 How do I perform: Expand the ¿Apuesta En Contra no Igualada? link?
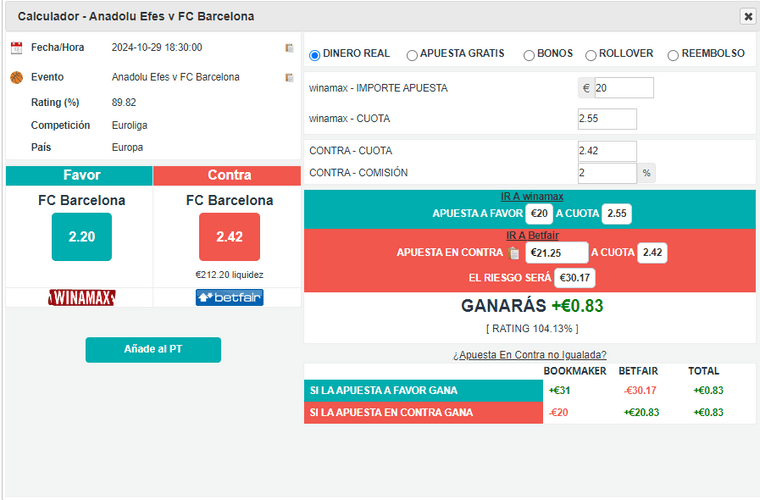(x=530, y=354)
